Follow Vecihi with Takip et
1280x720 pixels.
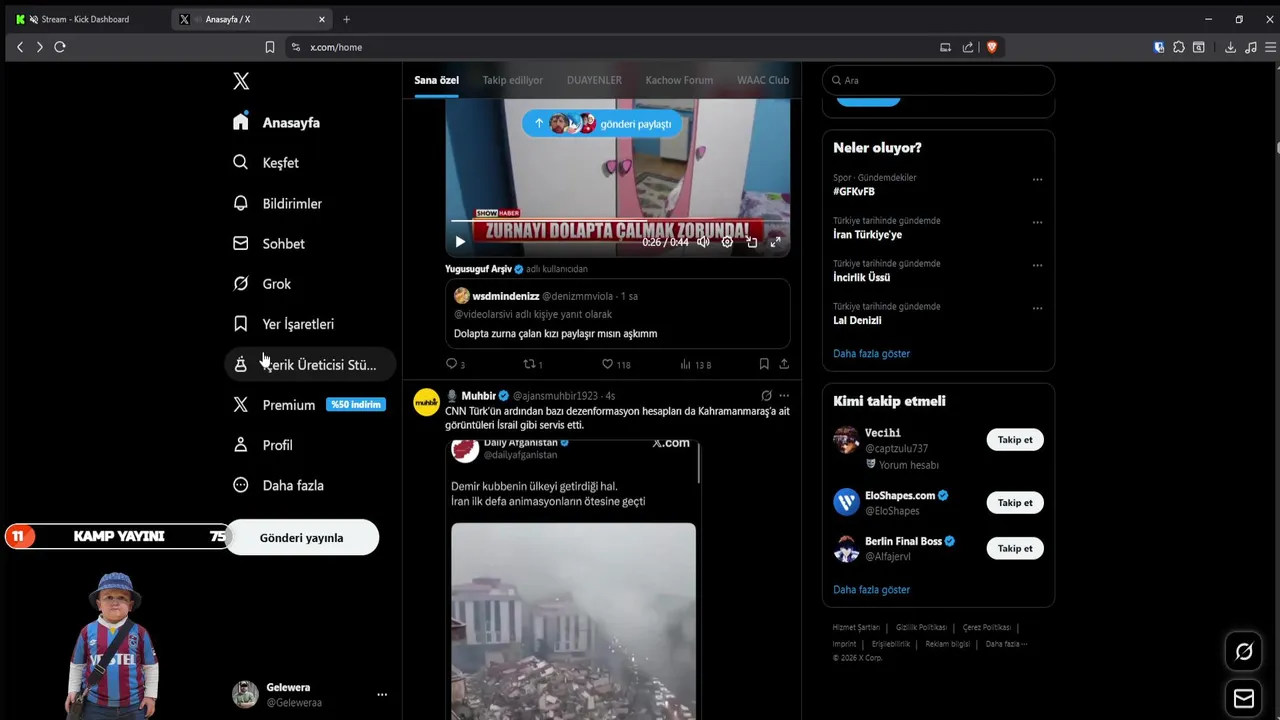tap(1015, 440)
